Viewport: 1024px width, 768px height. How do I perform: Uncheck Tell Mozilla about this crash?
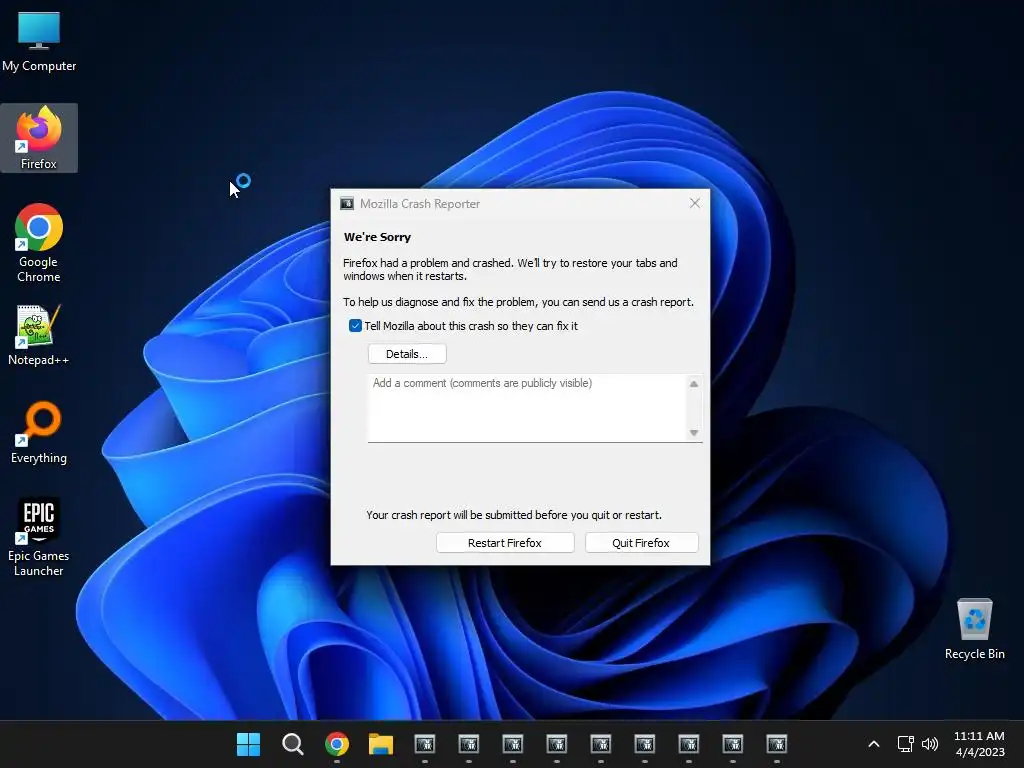[355, 326]
